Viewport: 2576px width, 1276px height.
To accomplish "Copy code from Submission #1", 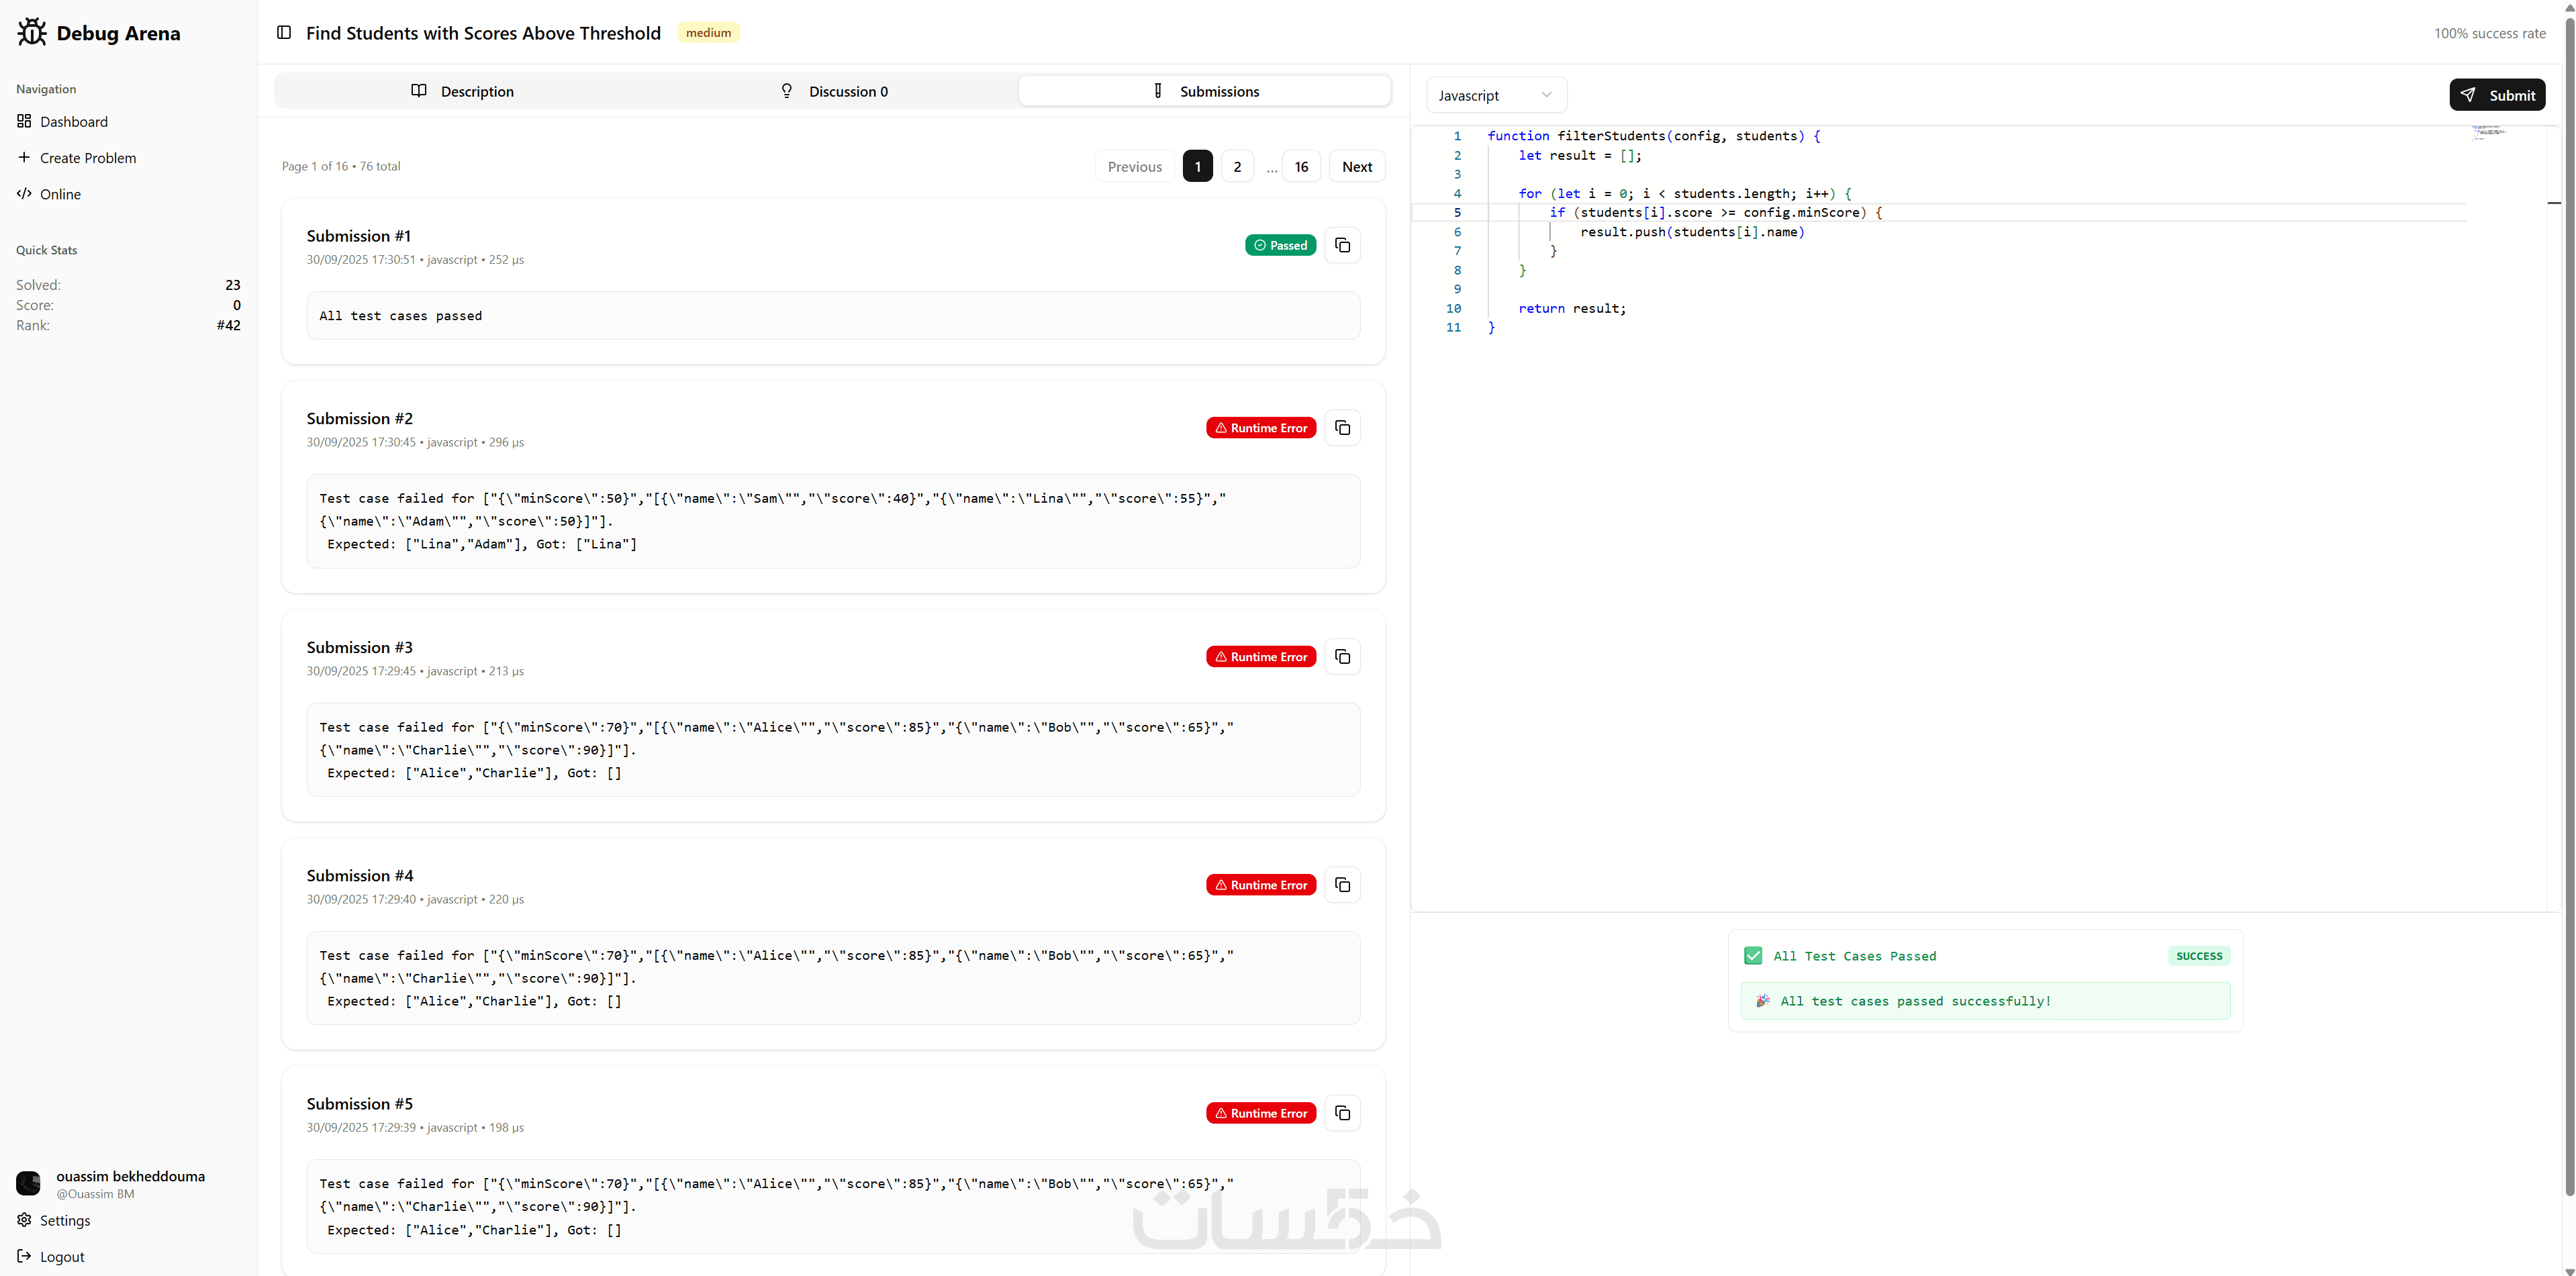I will pyautogui.click(x=1342, y=245).
